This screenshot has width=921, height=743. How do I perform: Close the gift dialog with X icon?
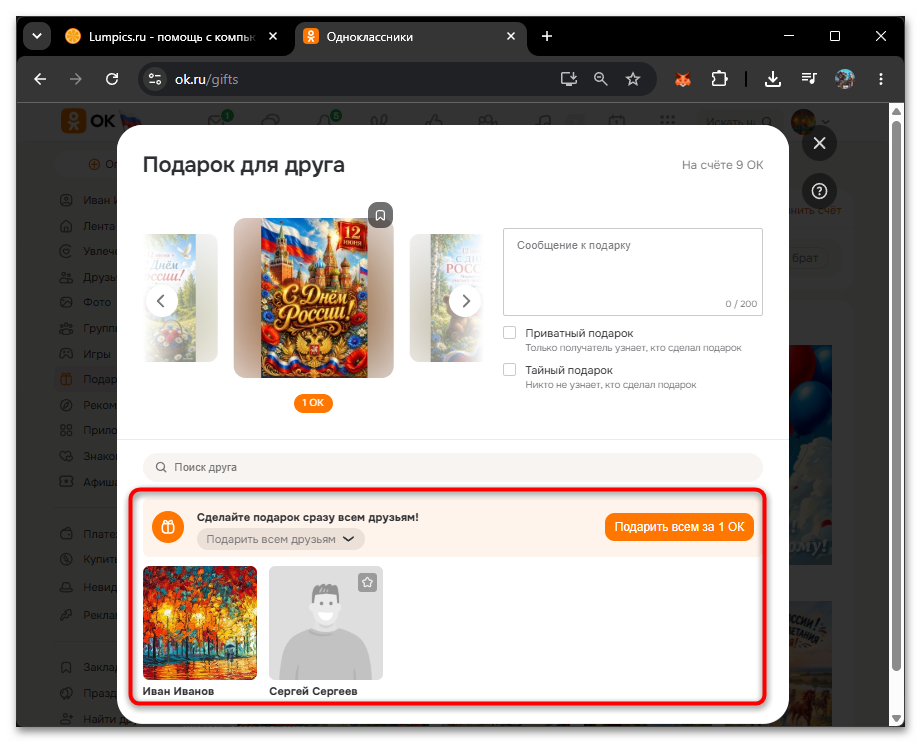pos(819,143)
